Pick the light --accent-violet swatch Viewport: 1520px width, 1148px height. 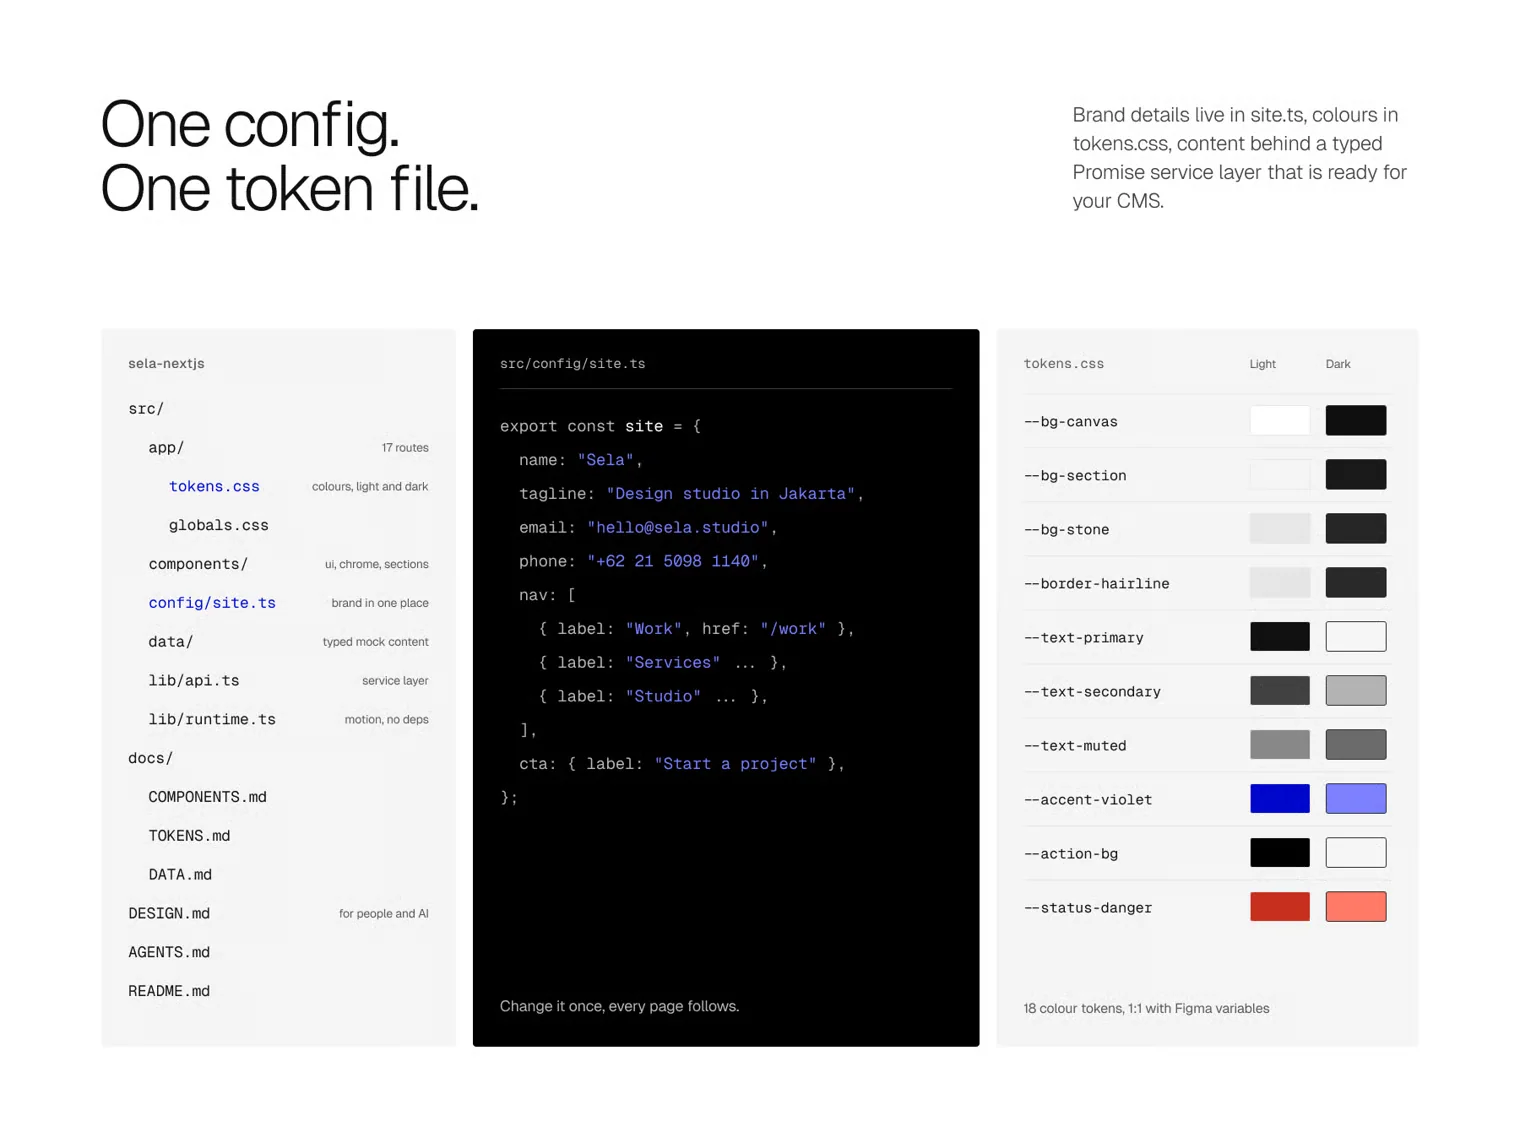[x=1280, y=799]
